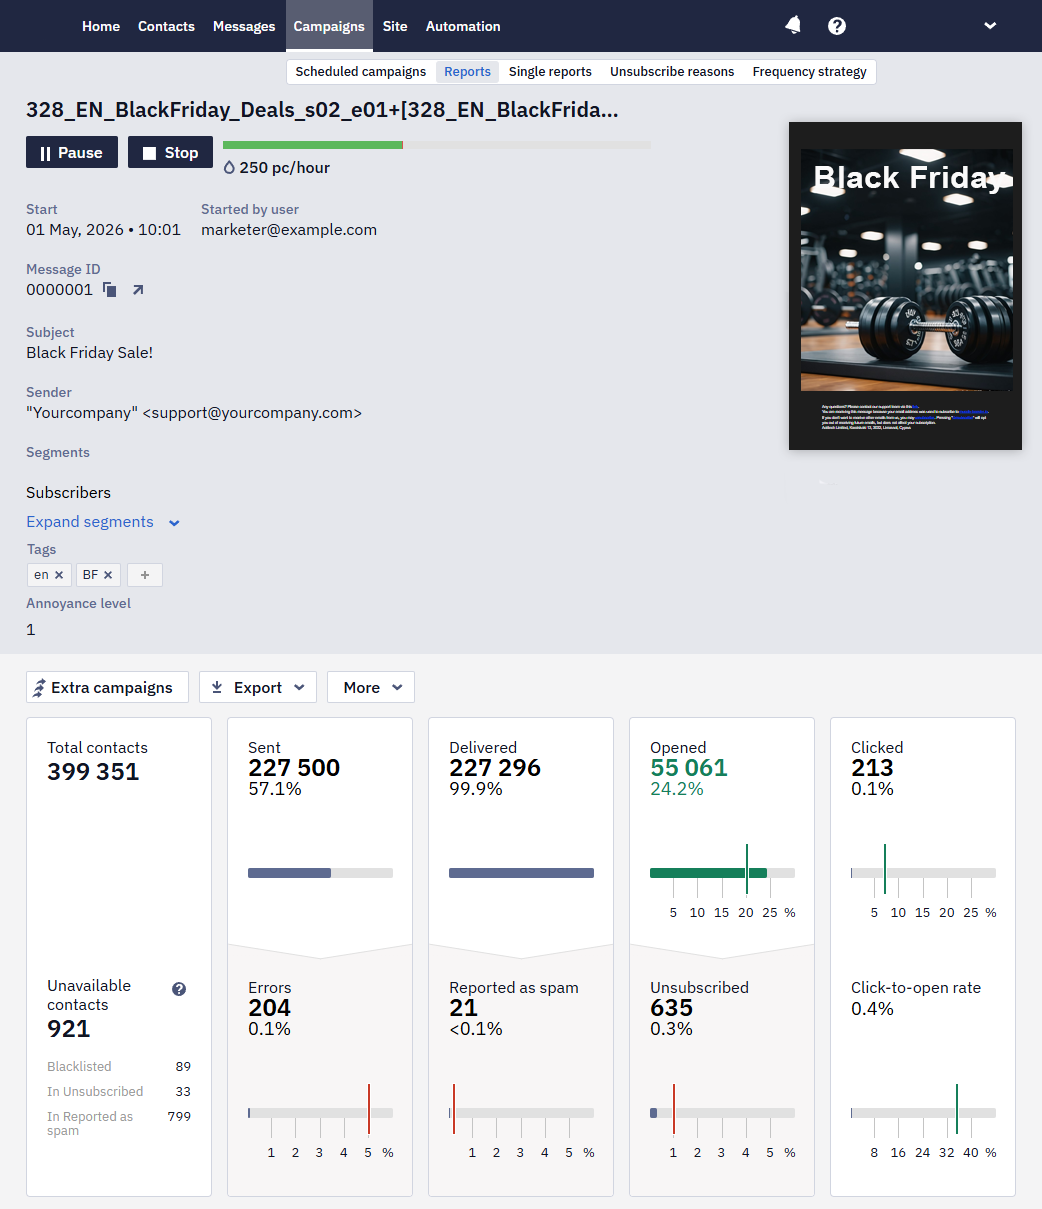Show the Unavailable contacts help tooltip icon
The image size is (1042, 1209).
tap(179, 989)
